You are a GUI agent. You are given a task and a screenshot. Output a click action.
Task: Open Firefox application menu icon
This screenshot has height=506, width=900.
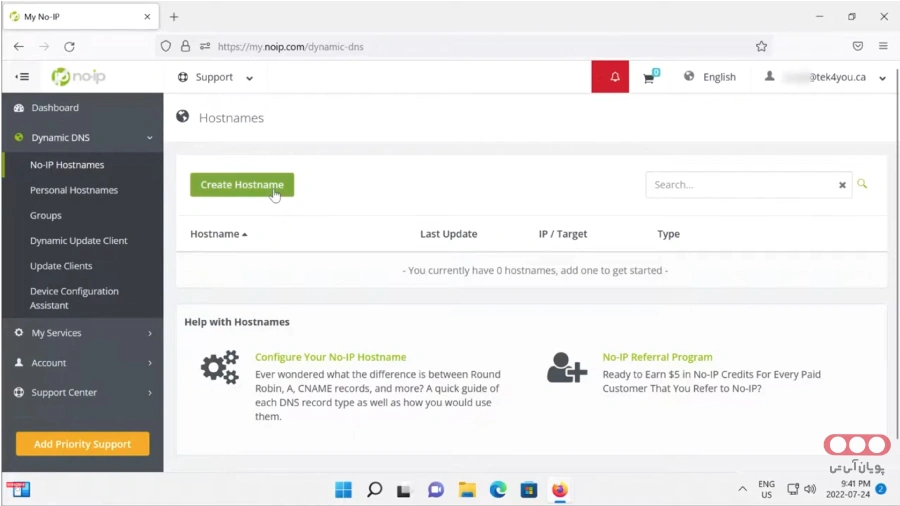883,46
